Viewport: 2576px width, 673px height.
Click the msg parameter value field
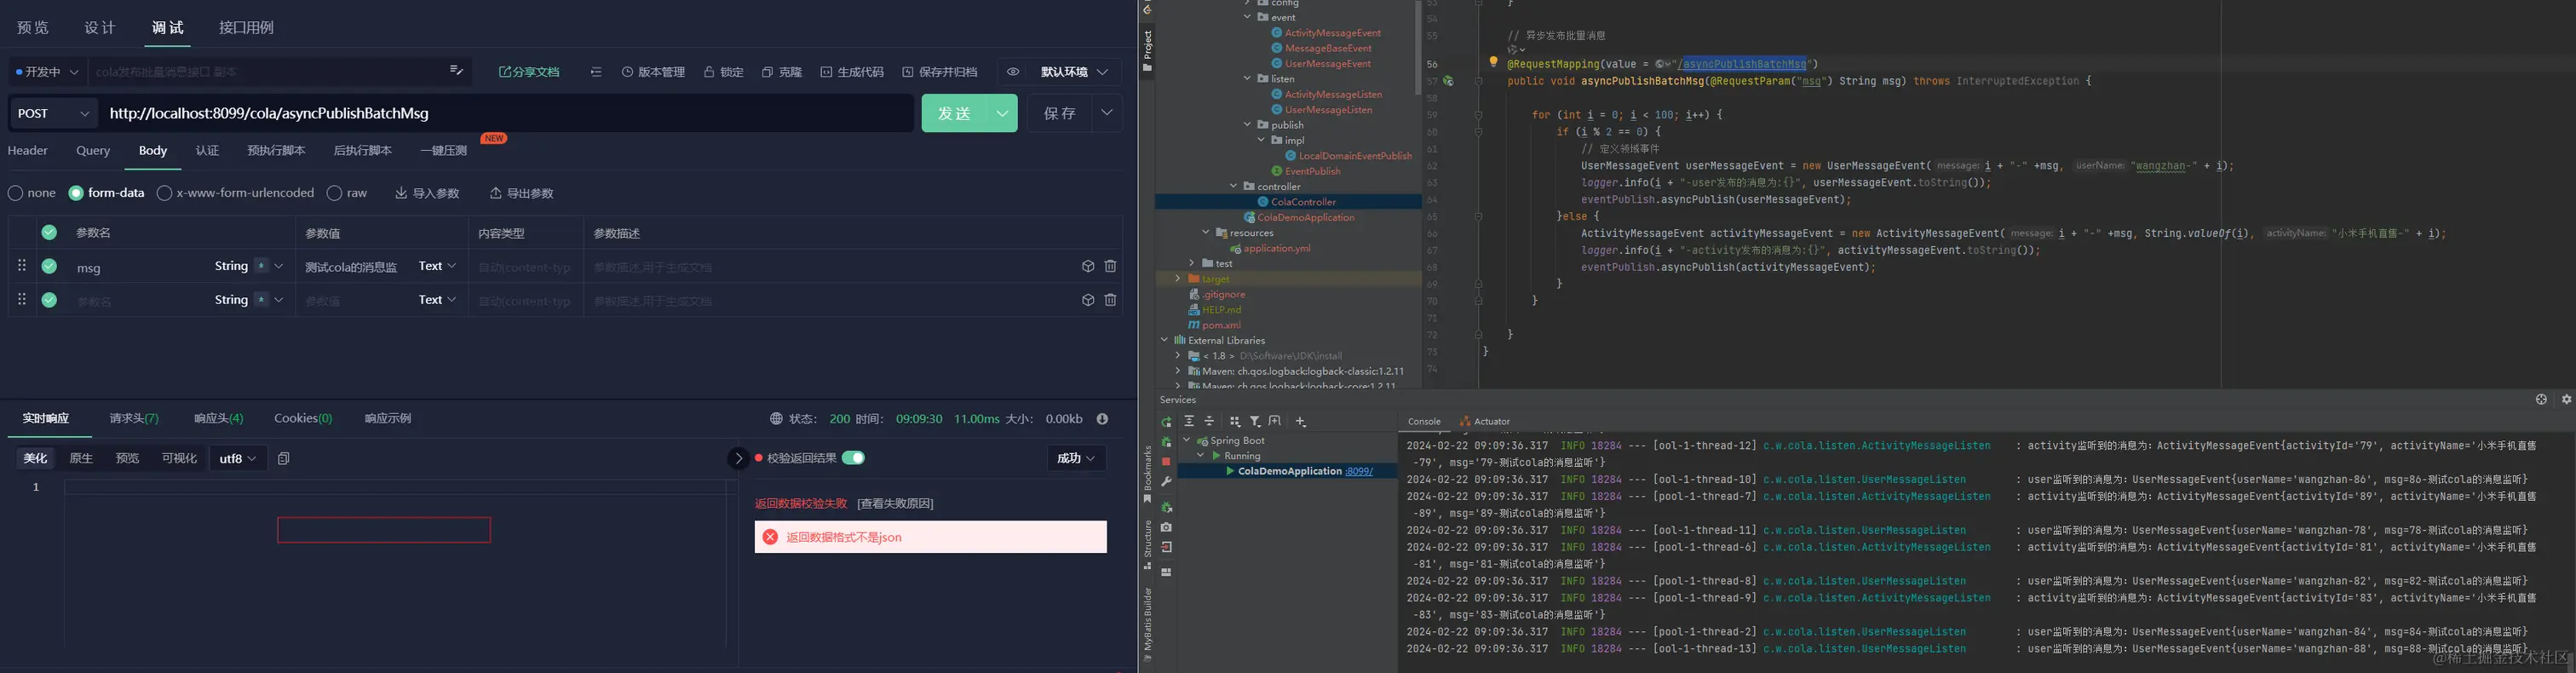coord(351,267)
